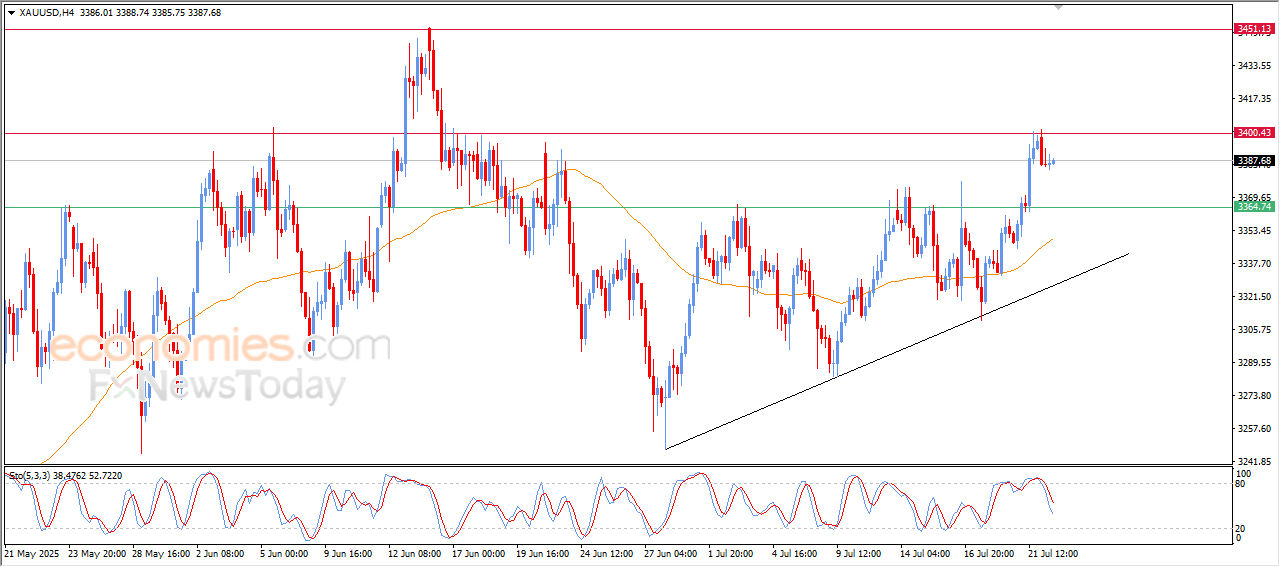Click the stochastic scale value 80
This screenshot has height=567, width=1280.
(x=1242, y=484)
